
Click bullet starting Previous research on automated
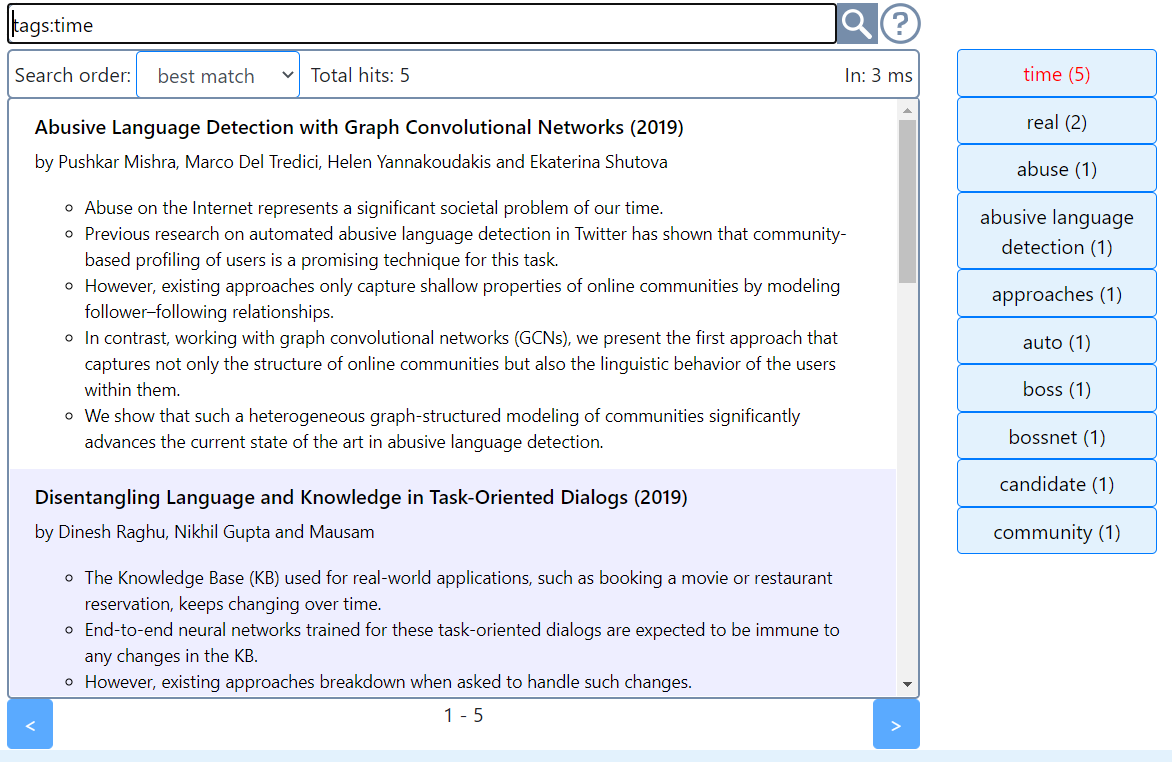465,247
